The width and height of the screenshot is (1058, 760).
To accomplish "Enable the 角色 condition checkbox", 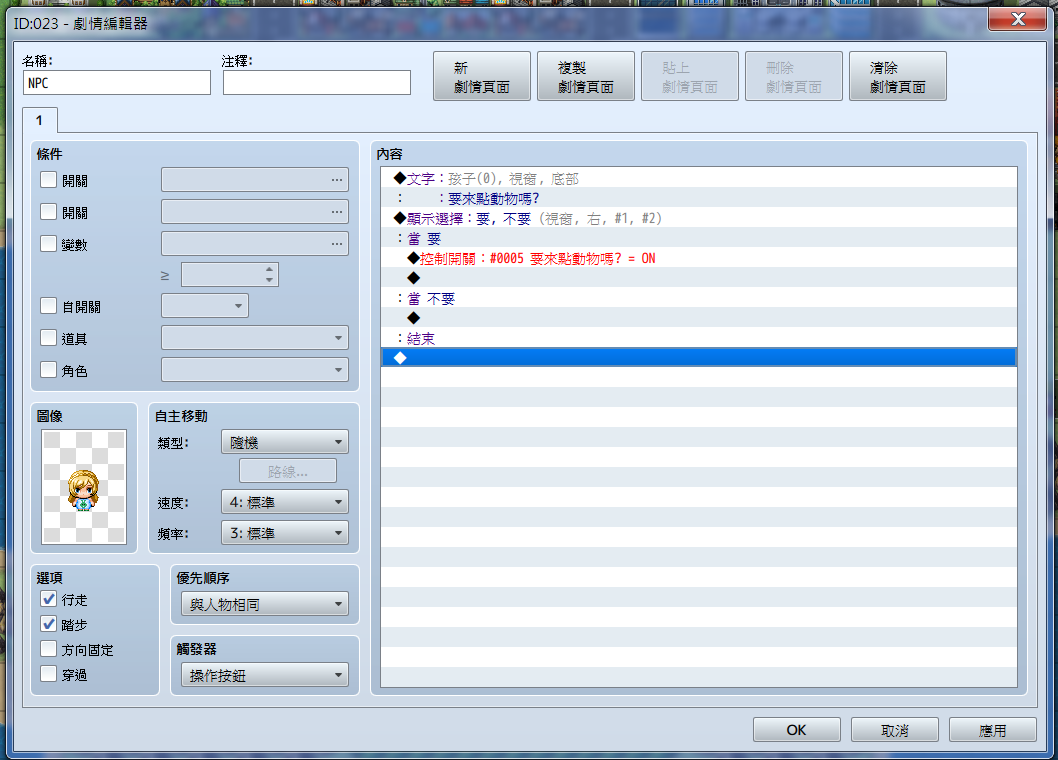I will point(49,370).
